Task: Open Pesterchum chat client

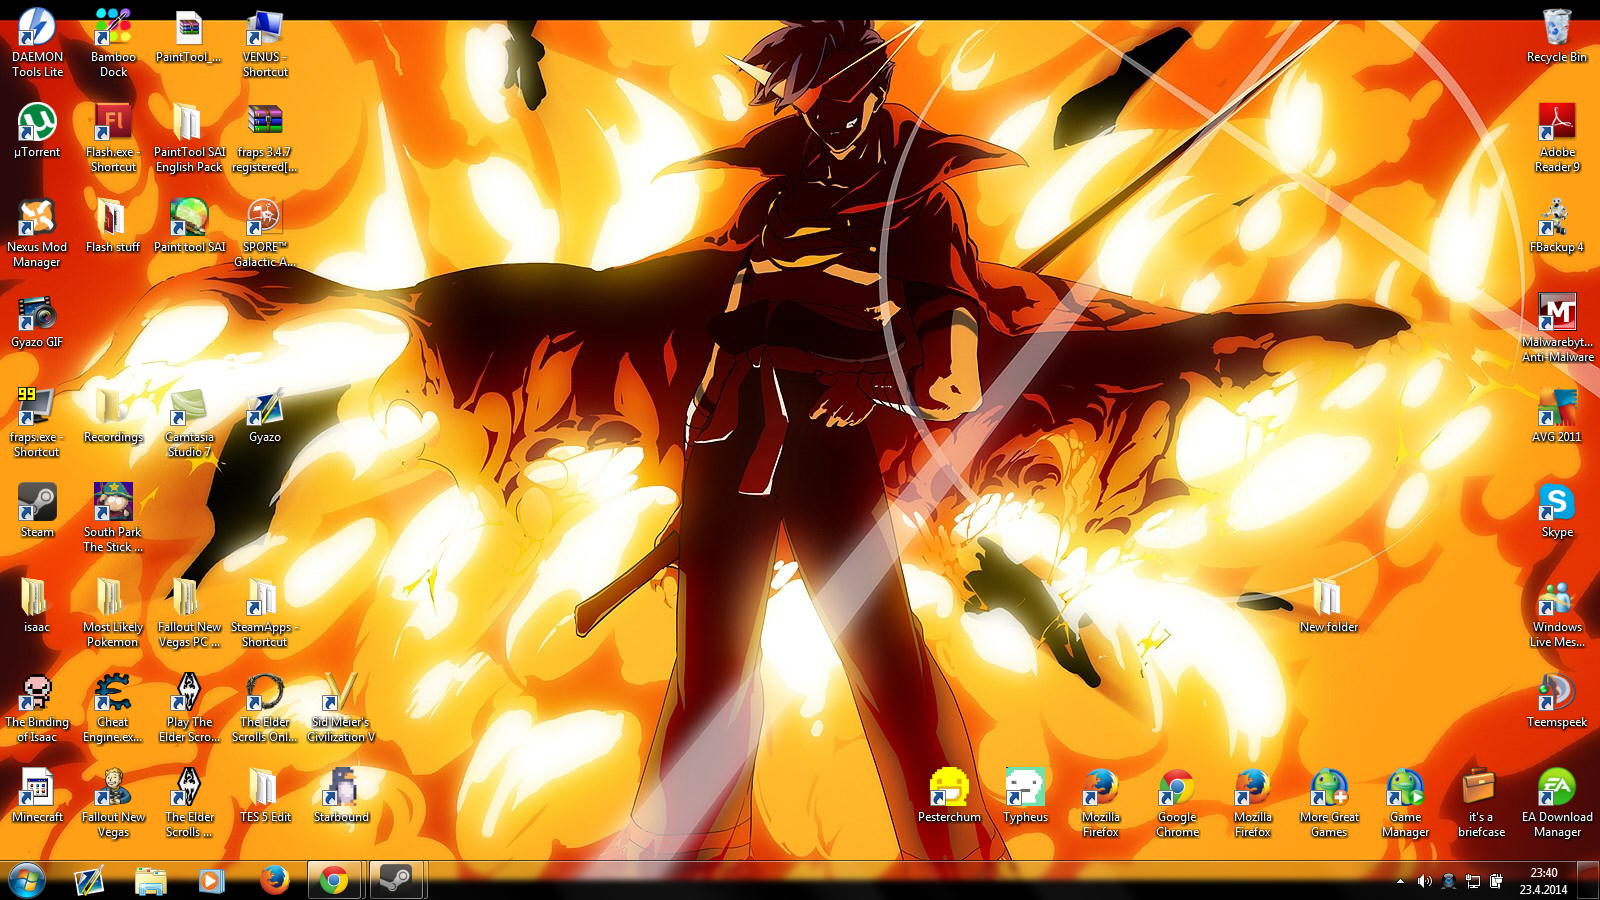Action: [x=949, y=796]
